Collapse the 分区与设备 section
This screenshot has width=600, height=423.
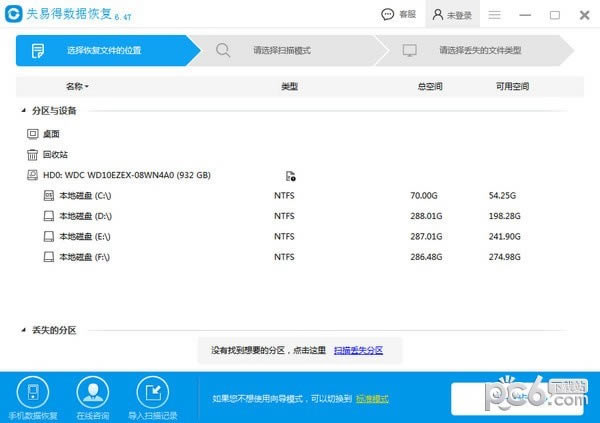click(x=23, y=111)
